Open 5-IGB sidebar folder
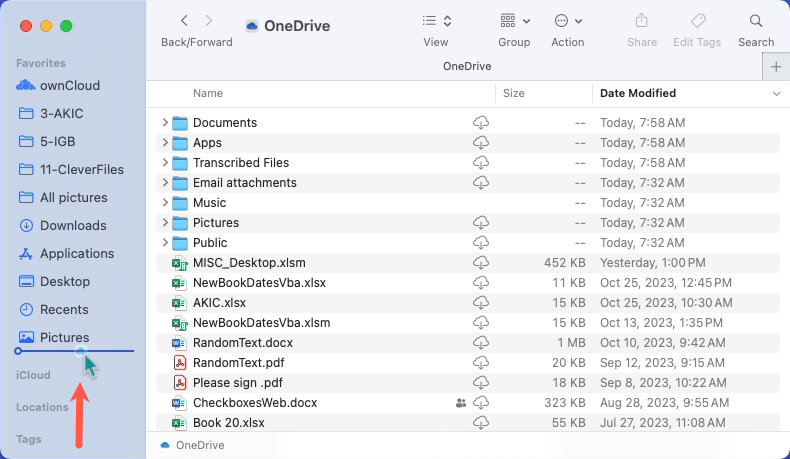Image resolution: width=790 pixels, height=459 pixels. click(x=57, y=142)
